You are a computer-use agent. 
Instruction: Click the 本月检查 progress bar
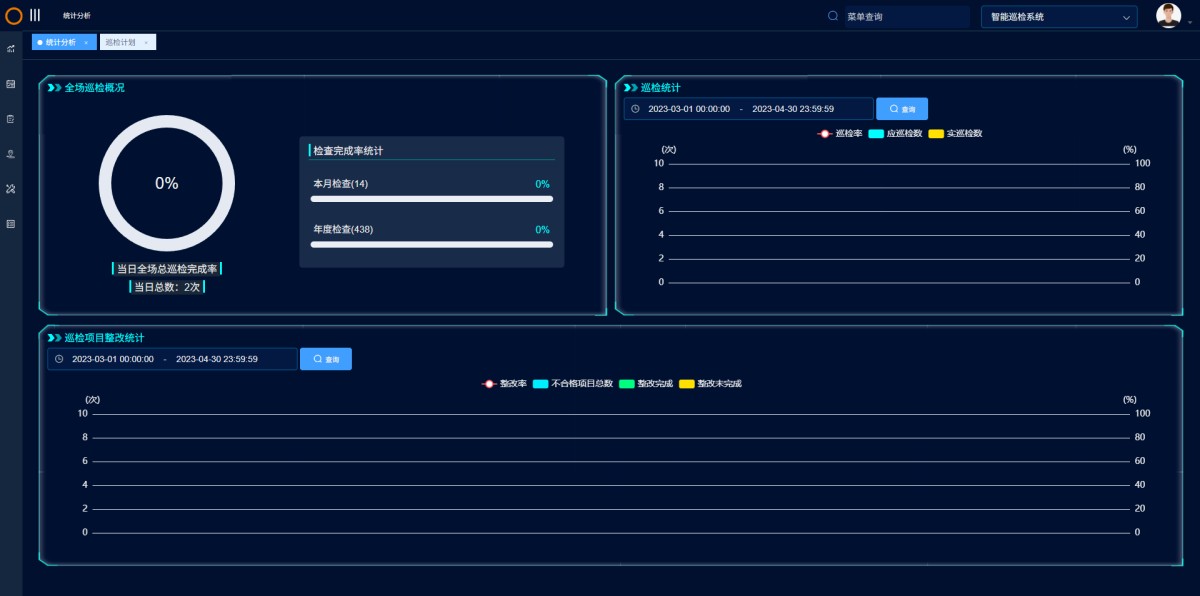[x=432, y=199]
